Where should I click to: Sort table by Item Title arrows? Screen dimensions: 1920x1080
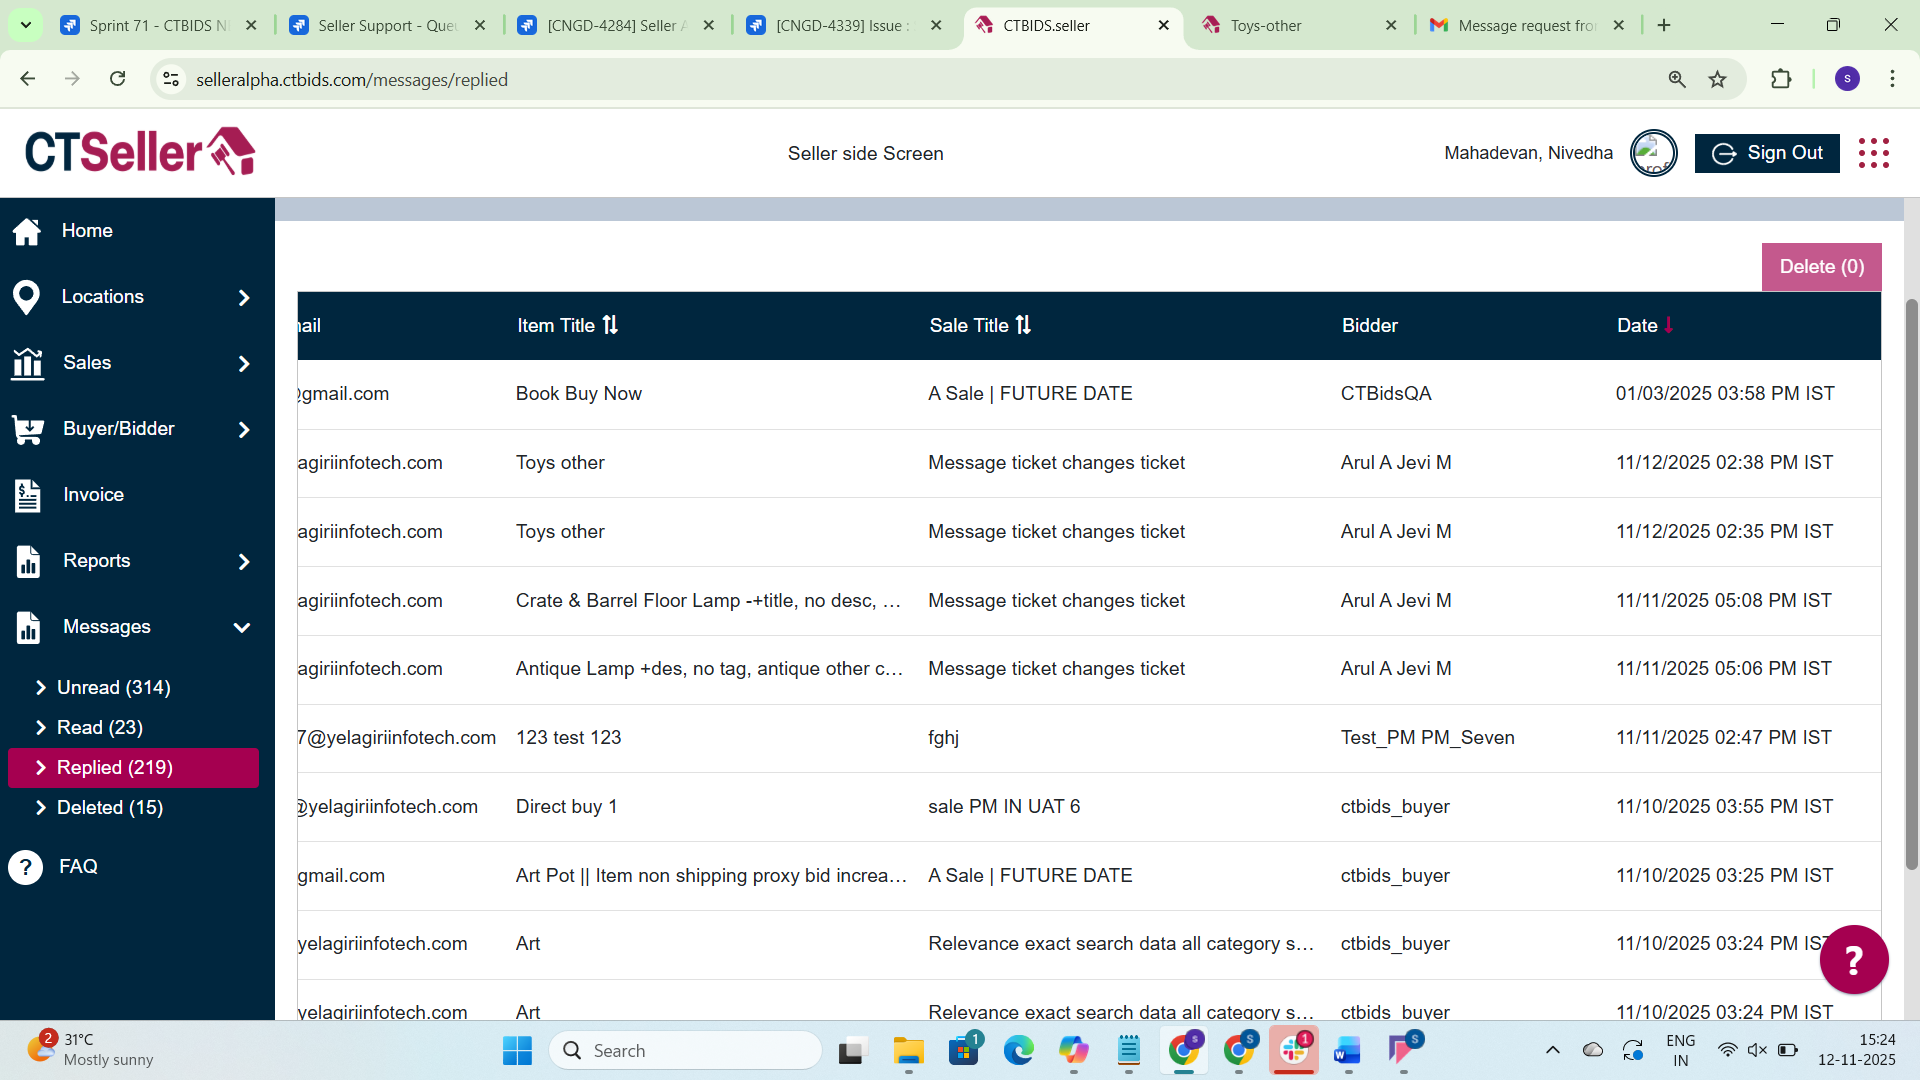pos(610,325)
